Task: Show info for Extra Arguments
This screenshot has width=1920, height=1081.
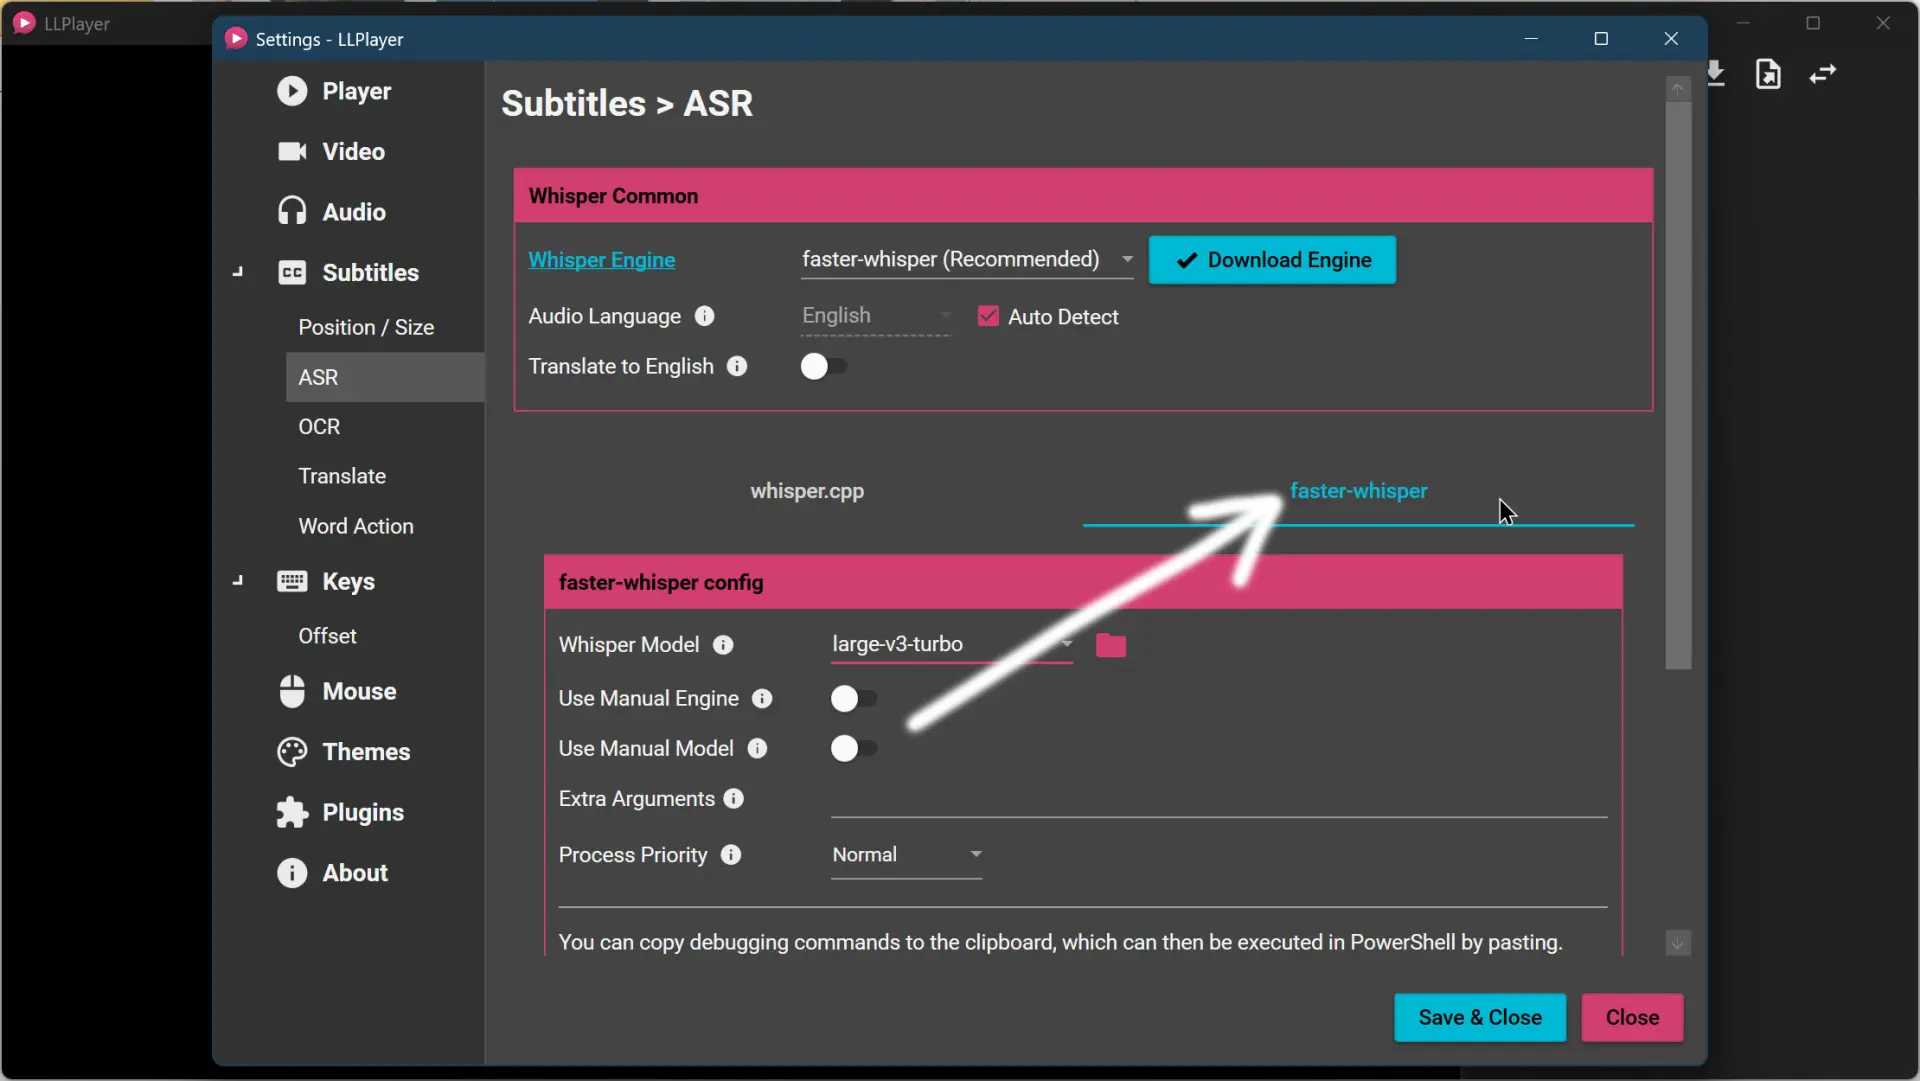Action: (x=734, y=798)
